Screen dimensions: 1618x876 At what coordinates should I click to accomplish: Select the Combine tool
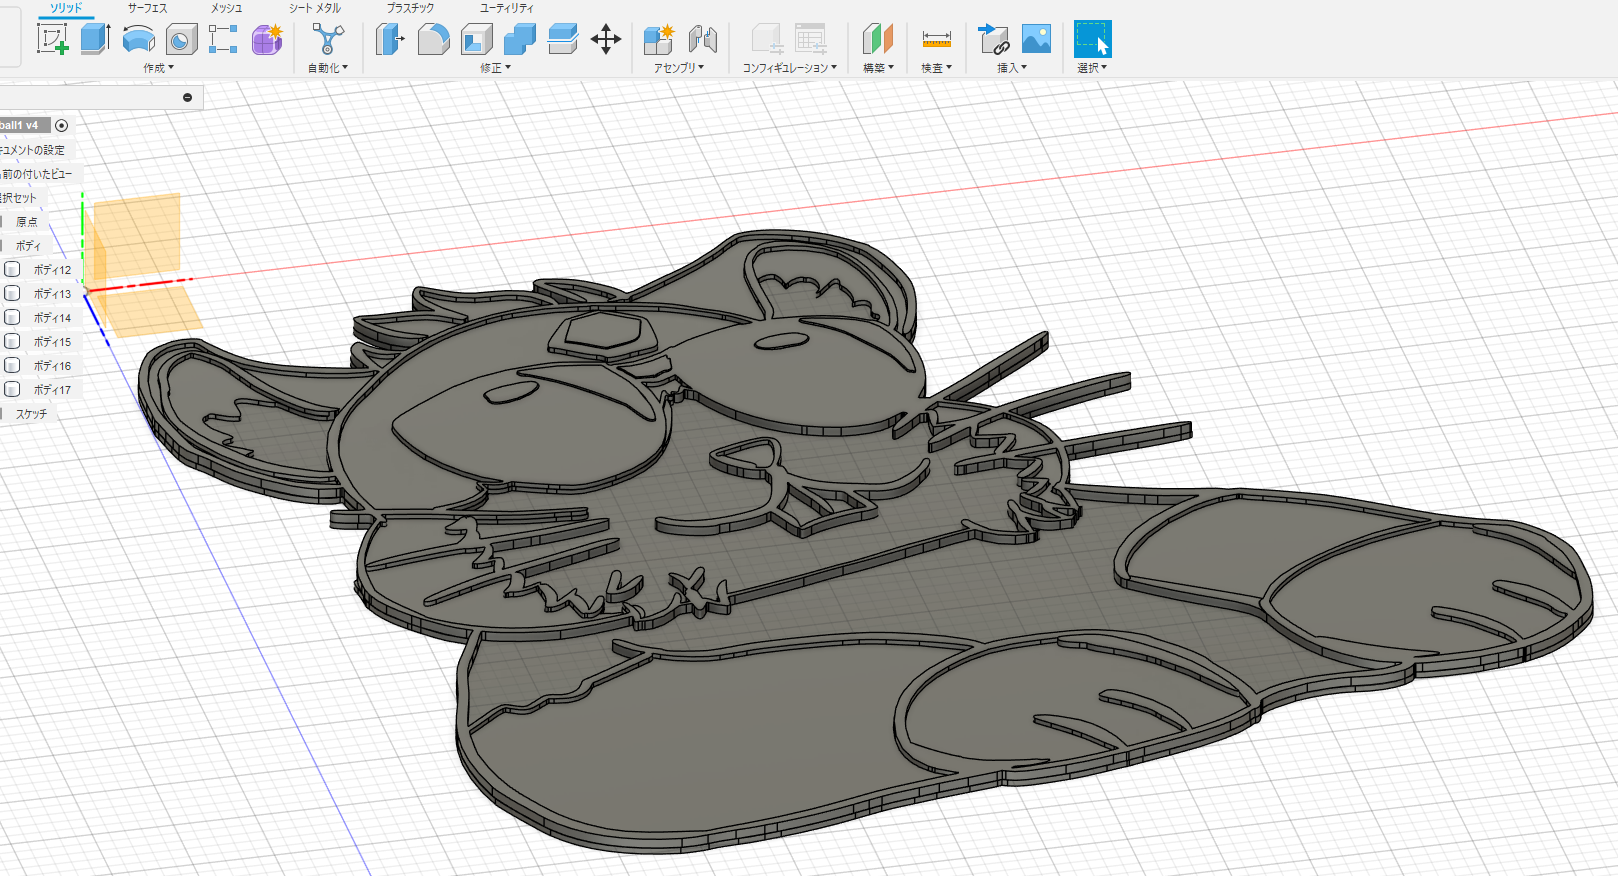(519, 39)
